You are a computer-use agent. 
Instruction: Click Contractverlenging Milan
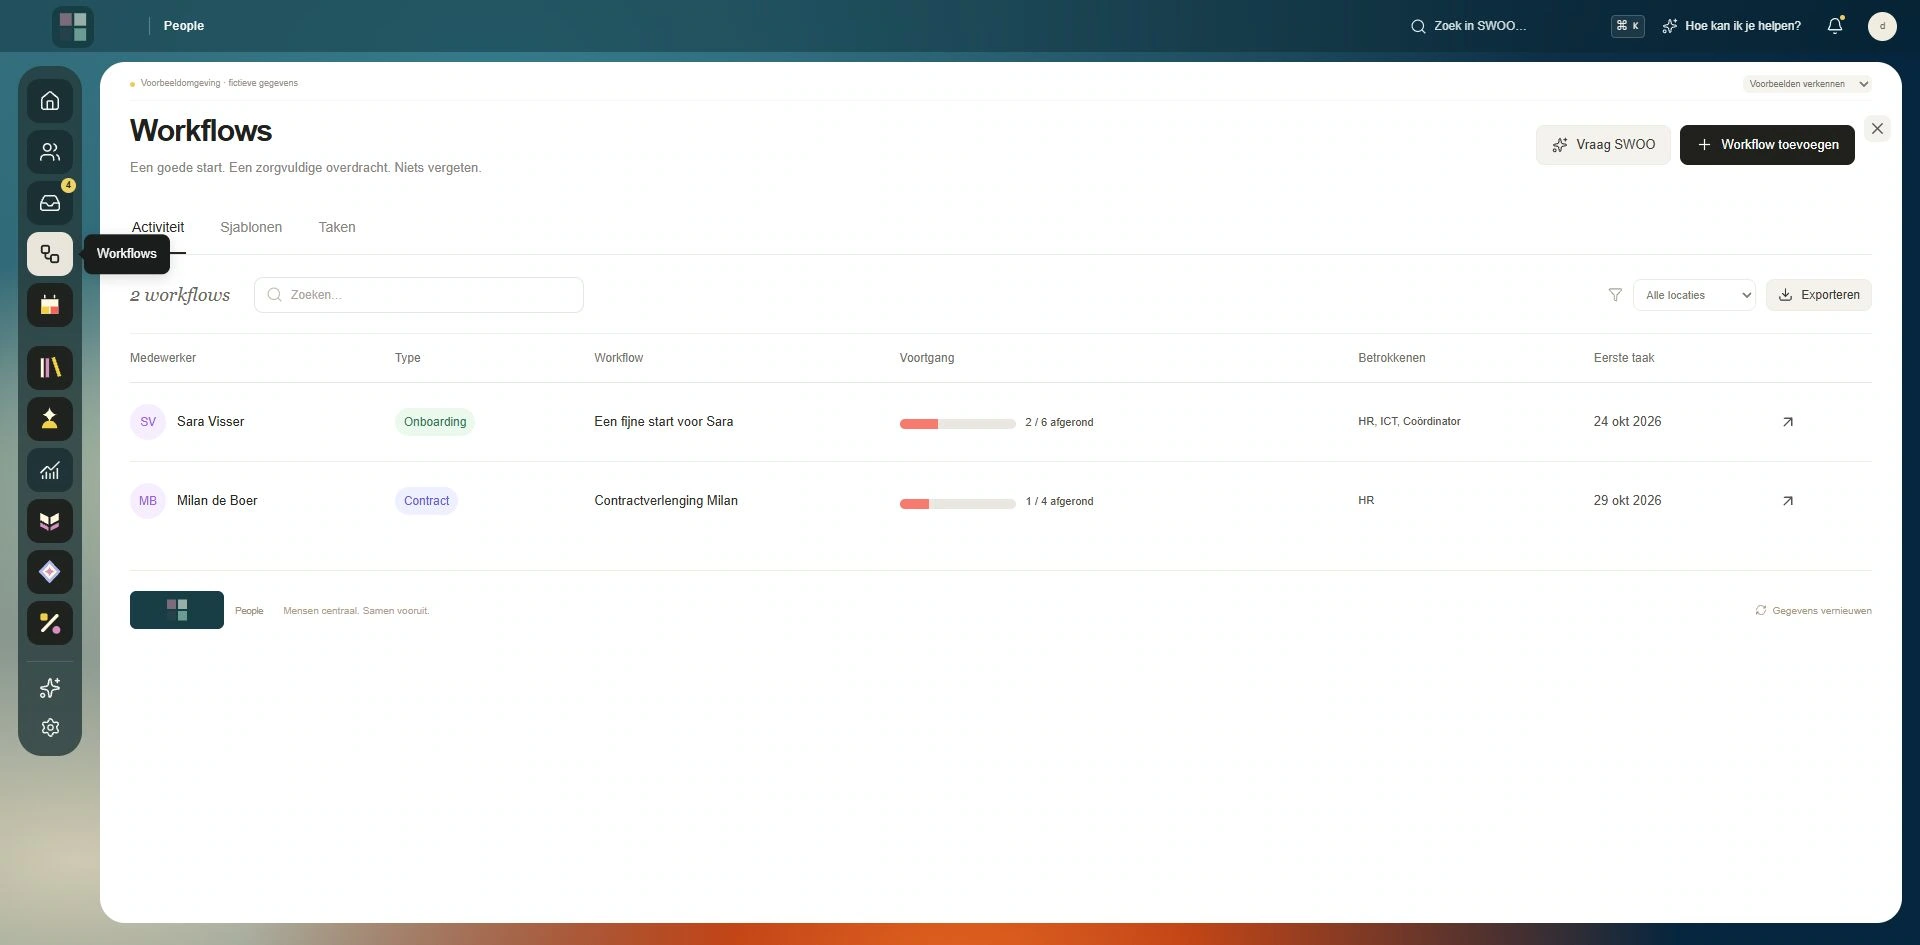pos(666,501)
